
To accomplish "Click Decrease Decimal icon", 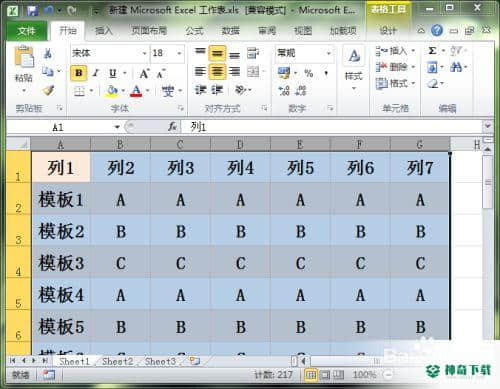I will [301, 90].
